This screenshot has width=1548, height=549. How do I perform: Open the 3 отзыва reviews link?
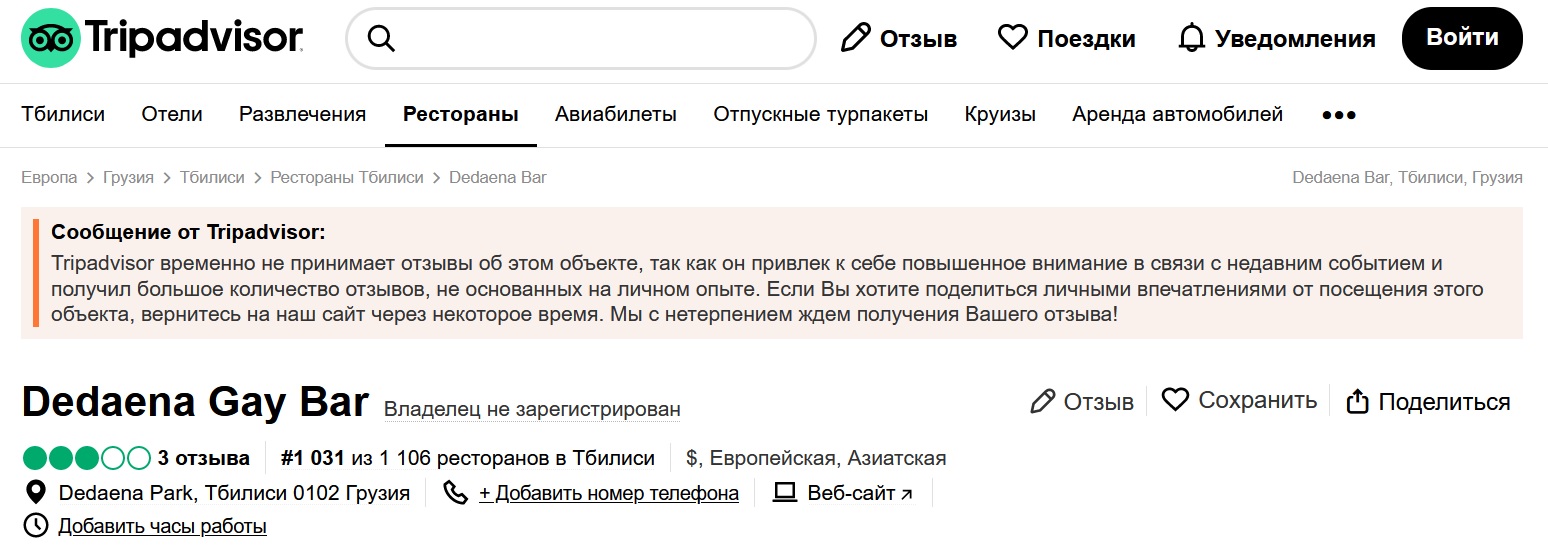(x=204, y=459)
